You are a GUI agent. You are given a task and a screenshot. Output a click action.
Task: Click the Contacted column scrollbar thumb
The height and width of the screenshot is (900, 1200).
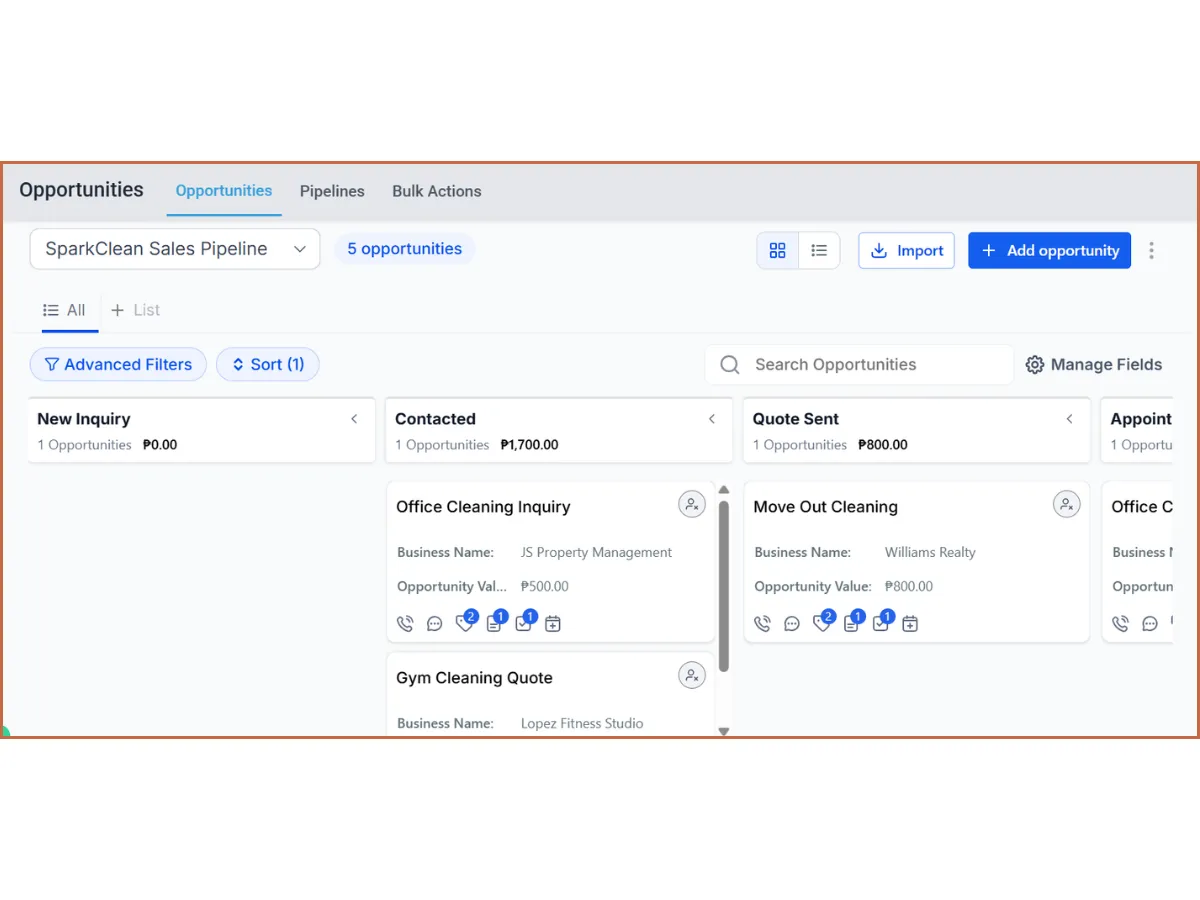point(724,586)
